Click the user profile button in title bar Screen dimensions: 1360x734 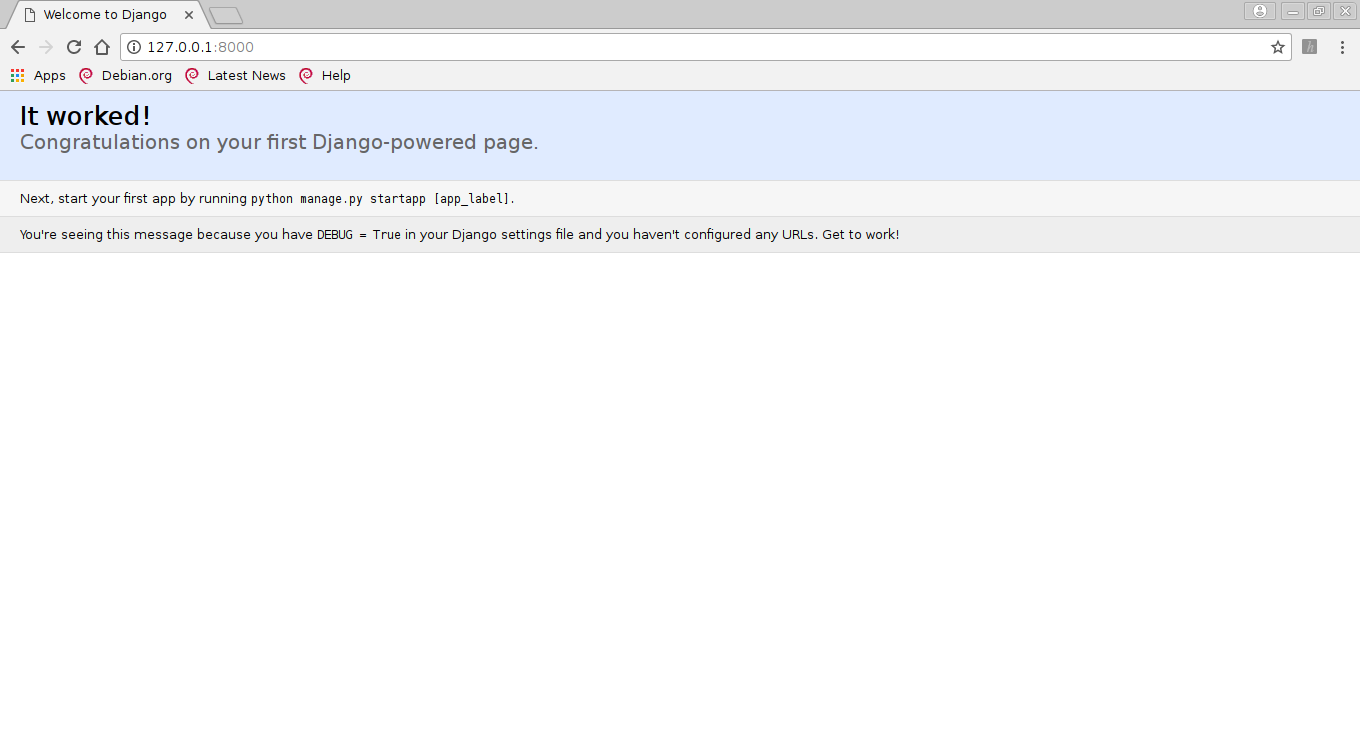pos(1260,11)
